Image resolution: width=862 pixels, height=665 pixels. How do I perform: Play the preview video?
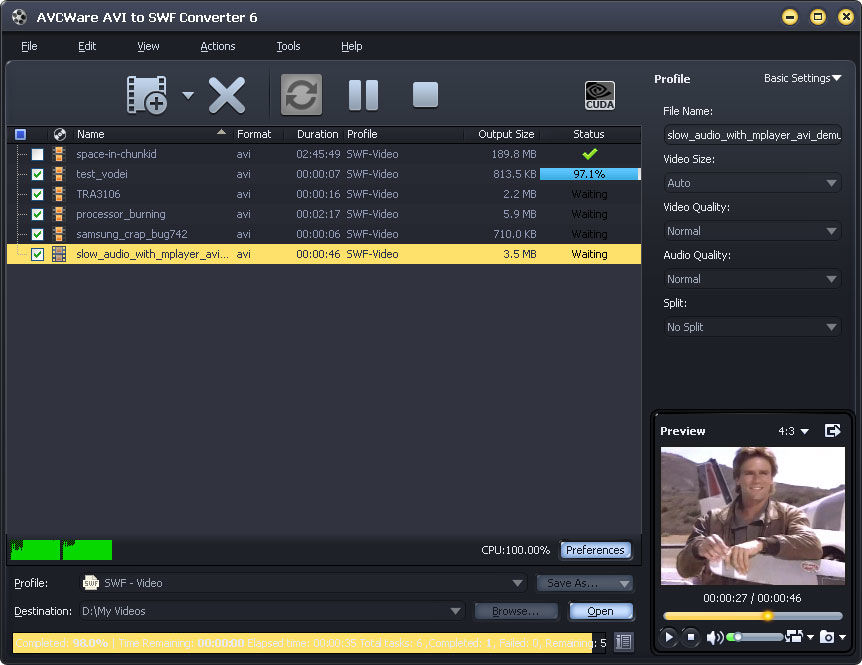668,637
